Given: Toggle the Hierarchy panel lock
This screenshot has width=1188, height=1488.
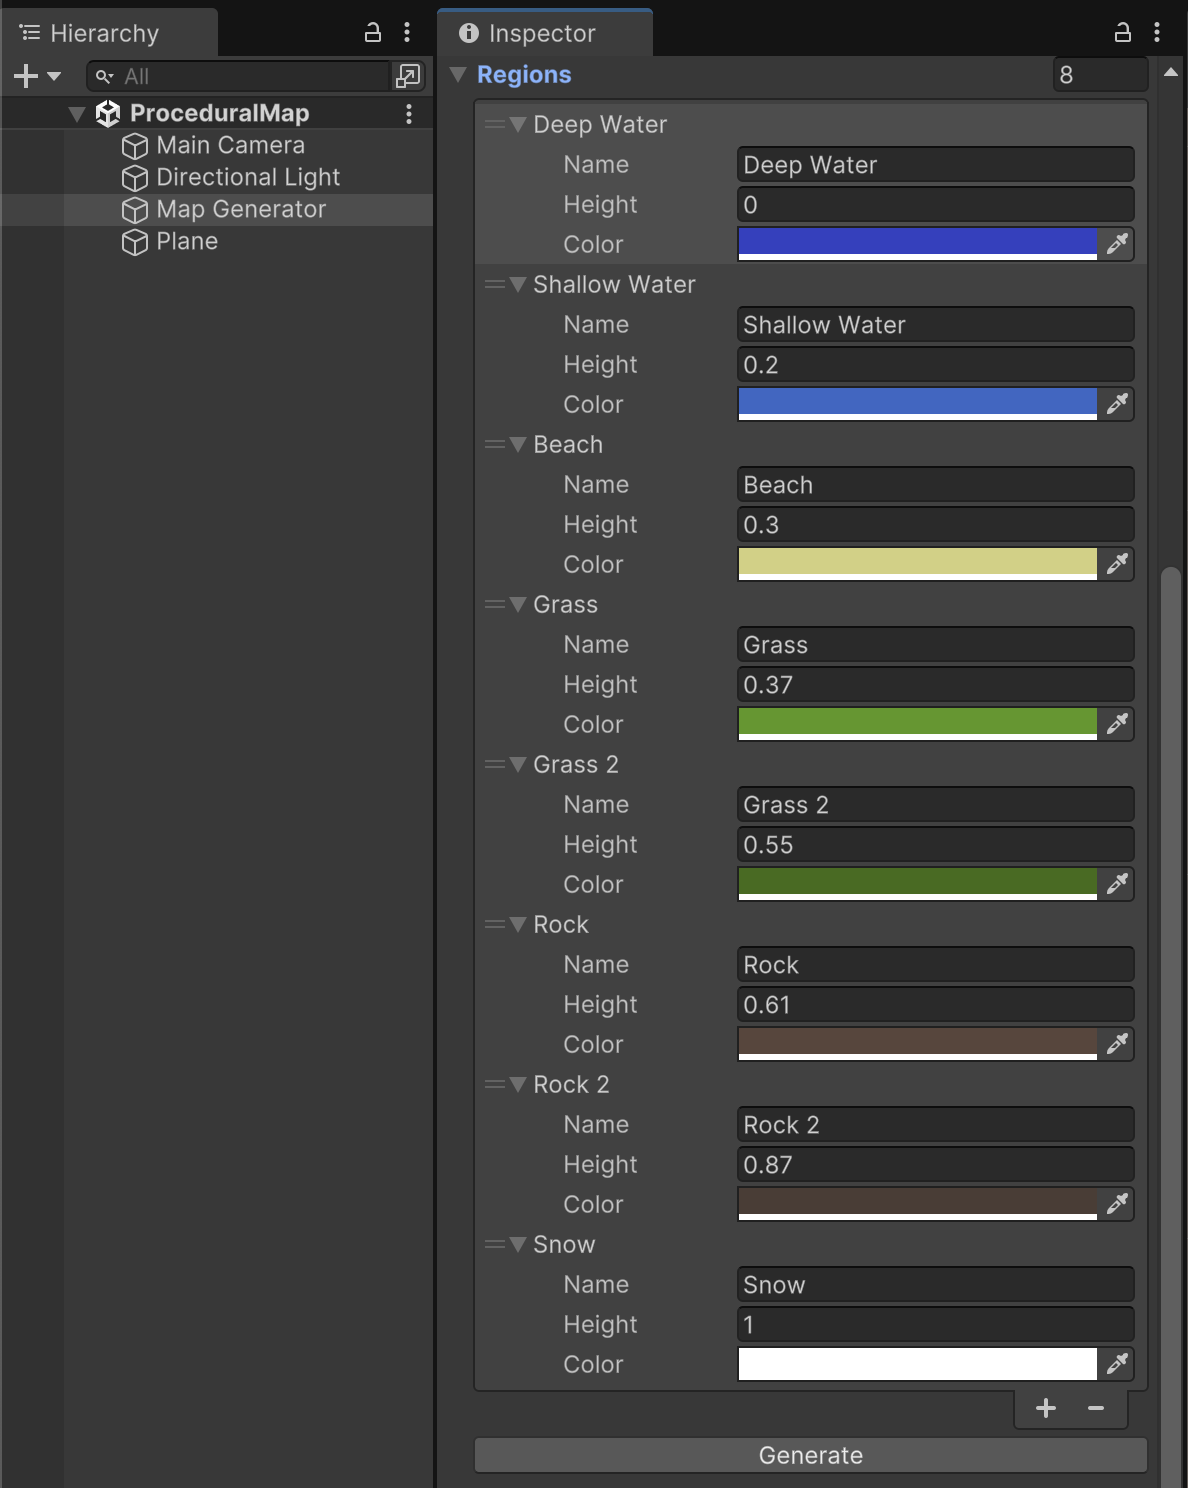Looking at the screenshot, I should (x=373, y=32).
